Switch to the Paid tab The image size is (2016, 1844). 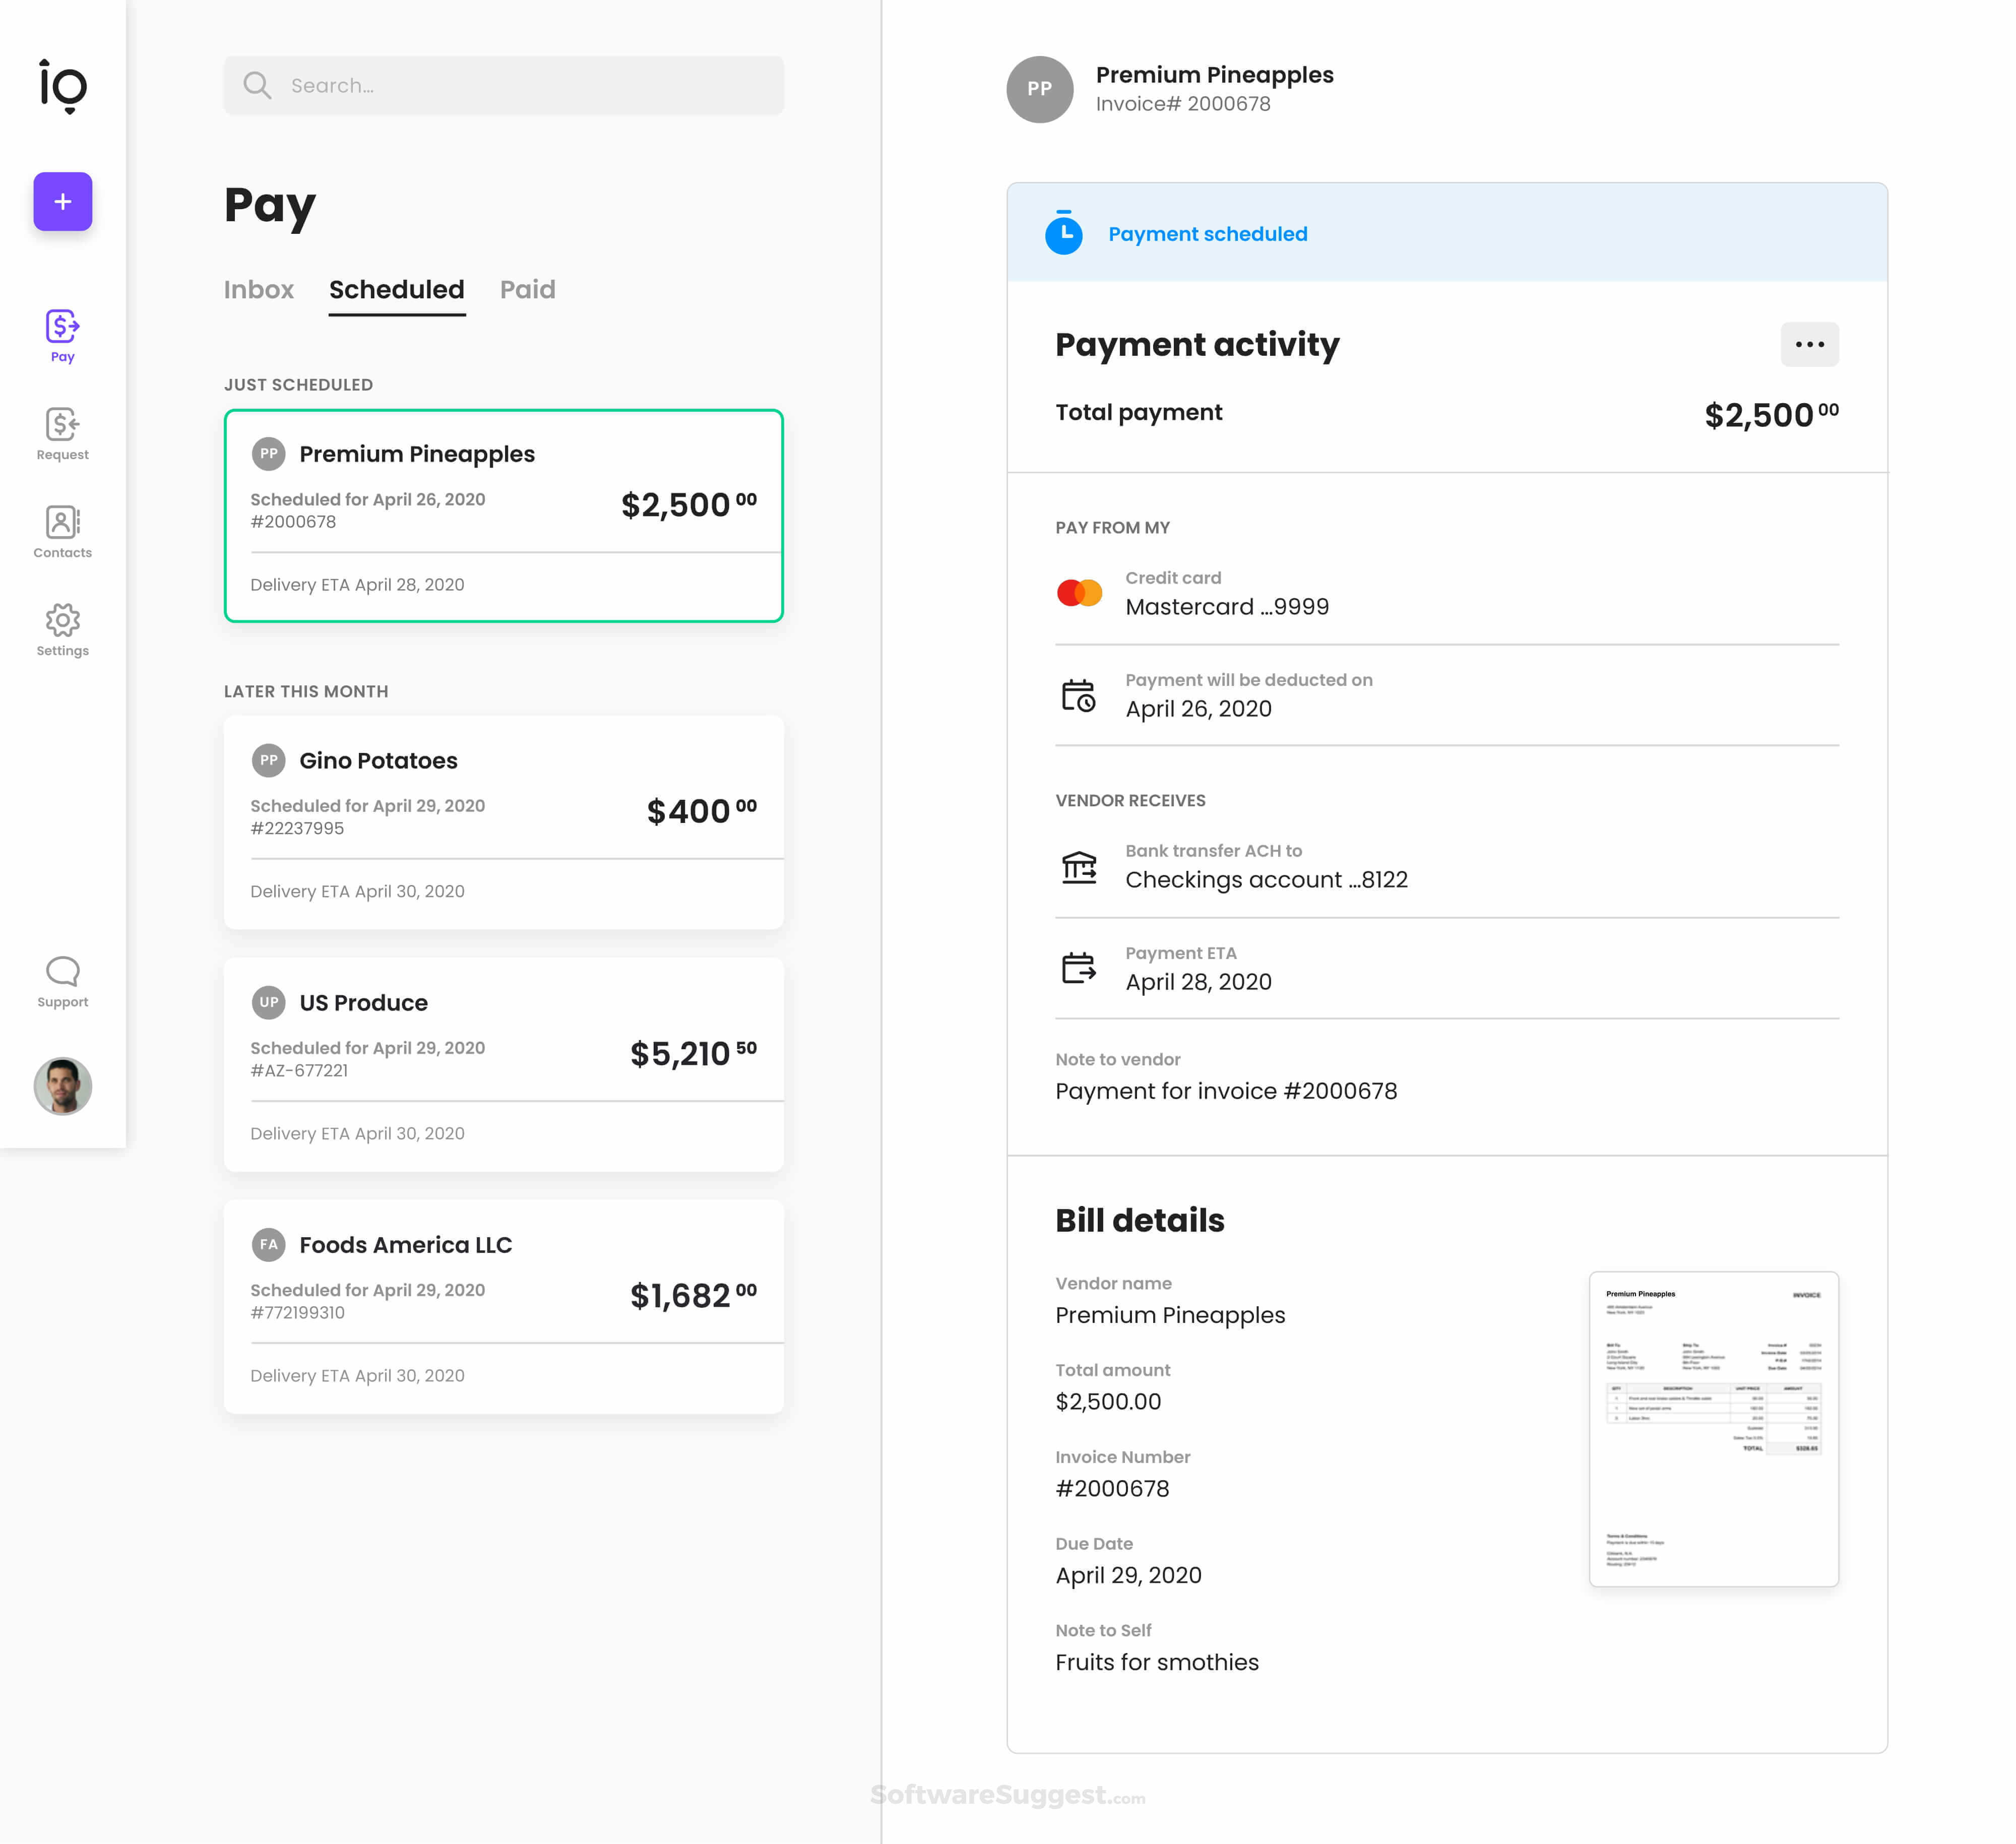[527, 290]
